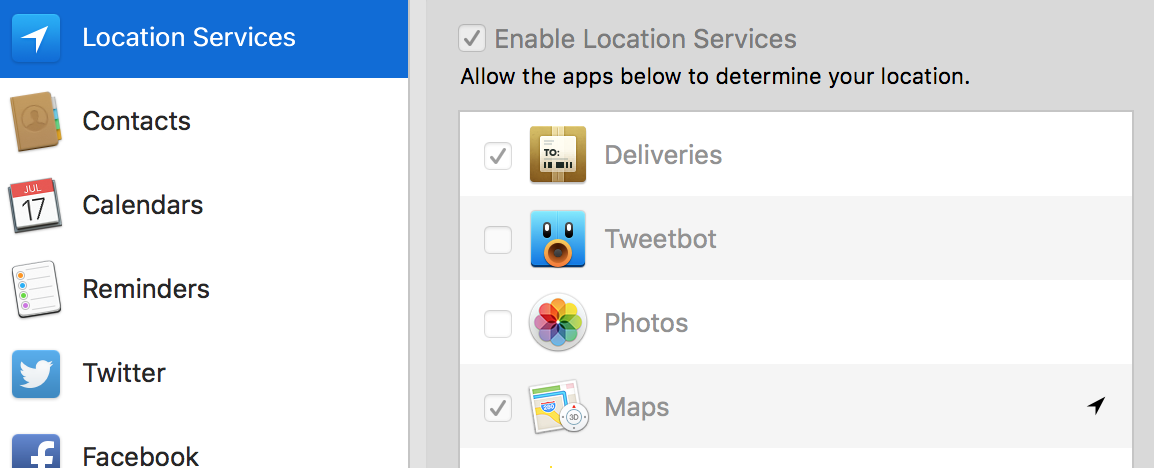Choose the Twitter sidebar item

coord(204,372)
